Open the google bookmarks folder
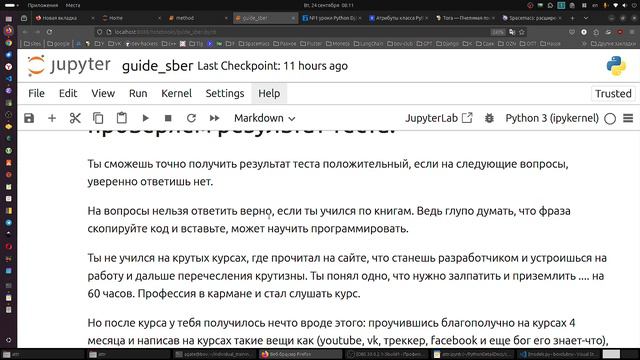 click(58, 43)
